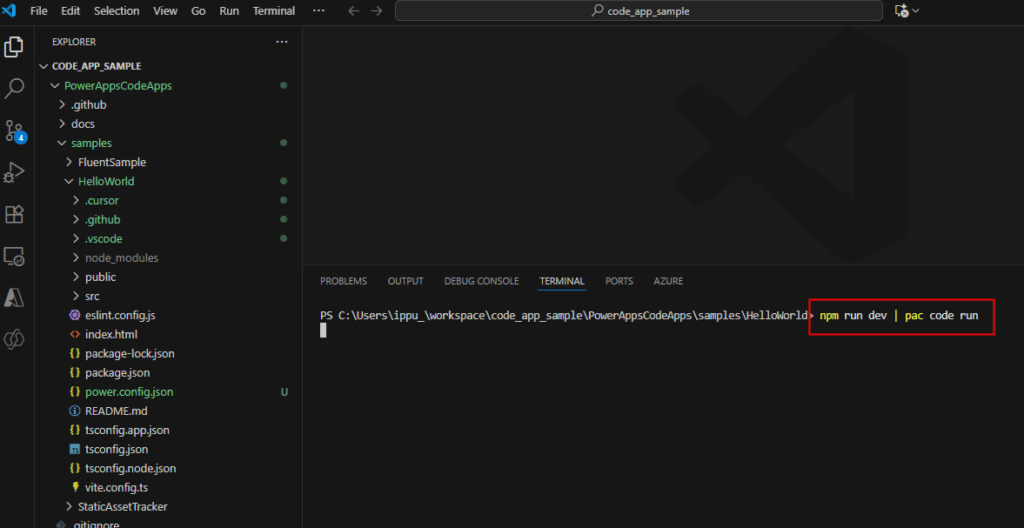
Task: Open the Selection menu
Action: point(116,10)
